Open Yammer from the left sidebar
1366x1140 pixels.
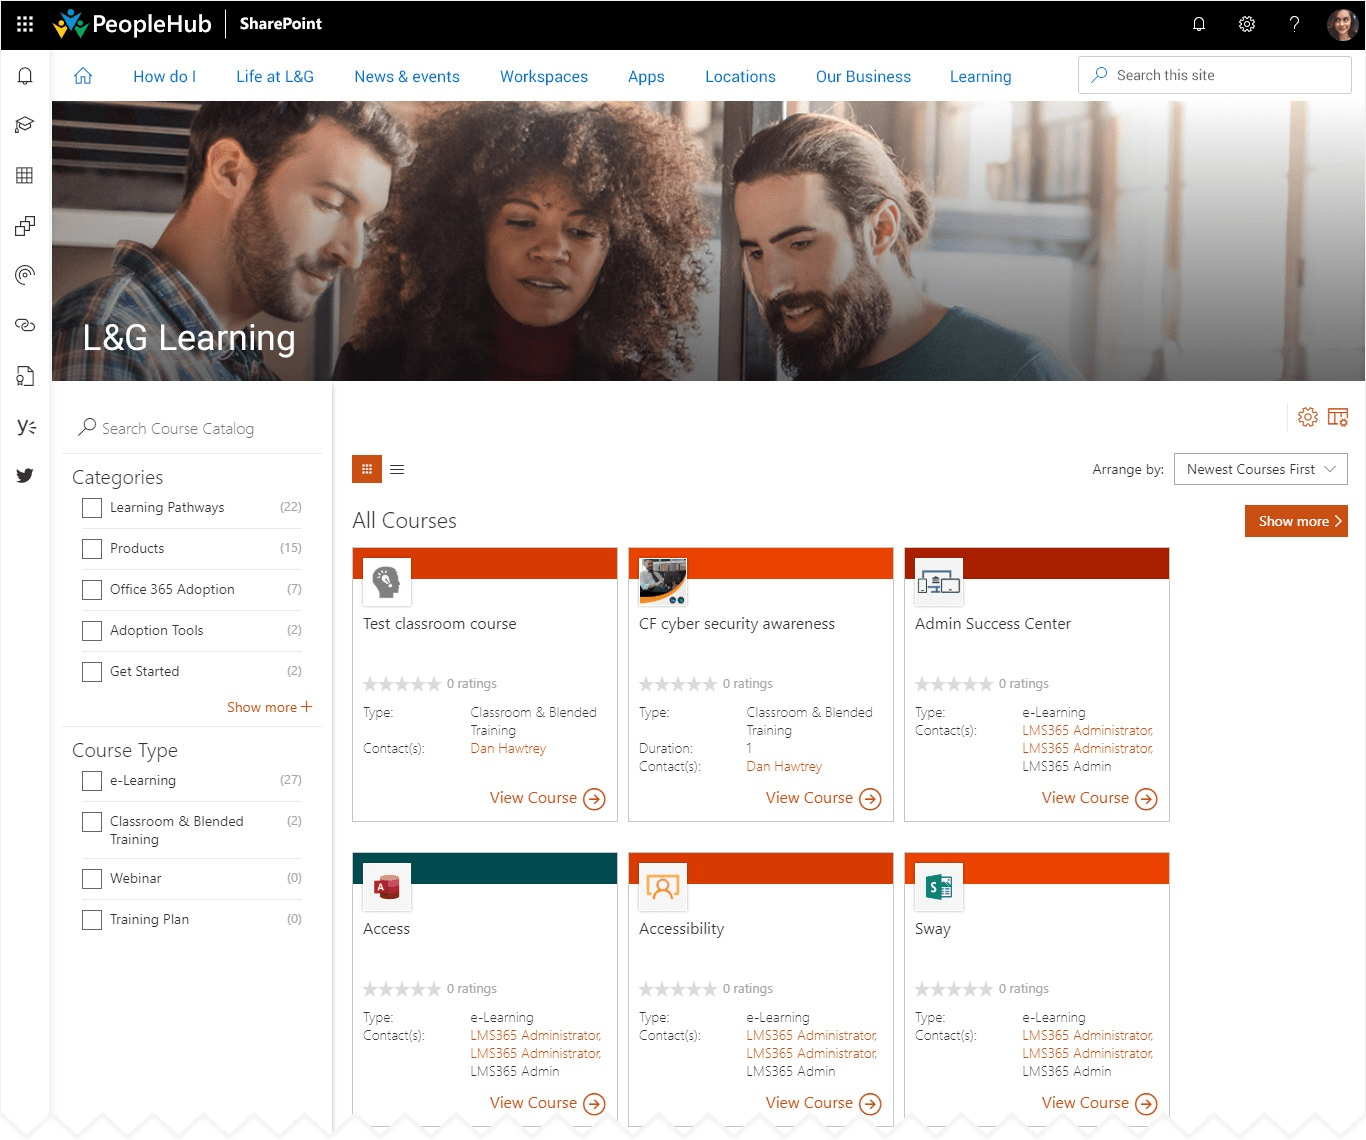tap(26, 426)
